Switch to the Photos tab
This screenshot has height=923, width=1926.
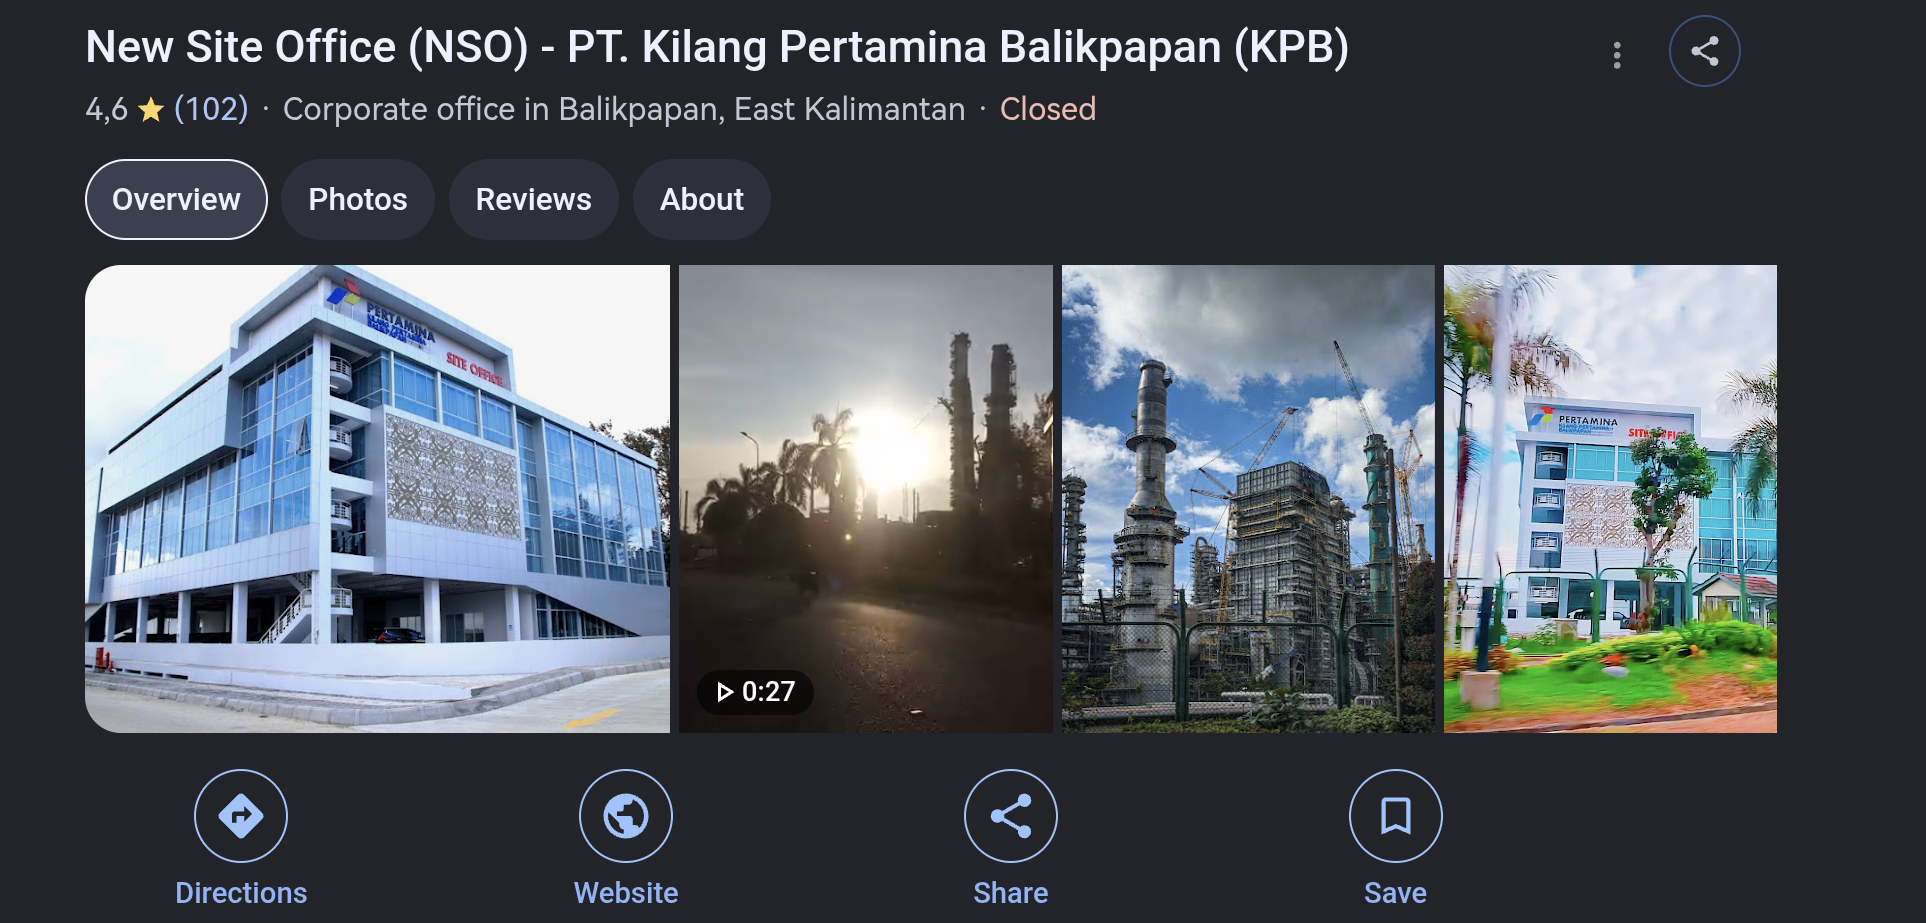(x=358, y=200)
